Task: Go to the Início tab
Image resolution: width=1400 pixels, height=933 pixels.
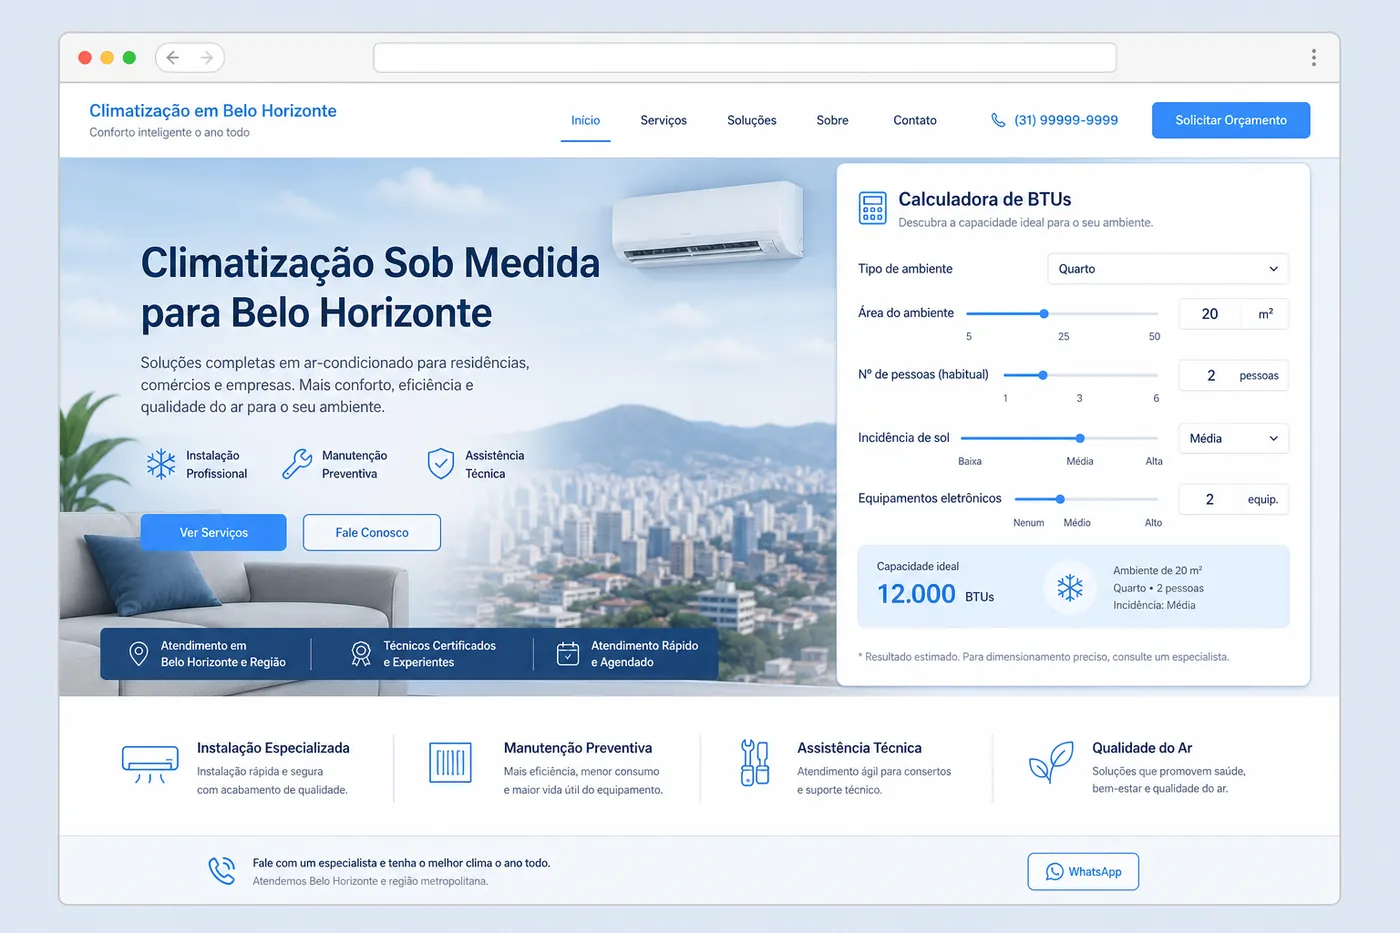Action: coord(585,120)
